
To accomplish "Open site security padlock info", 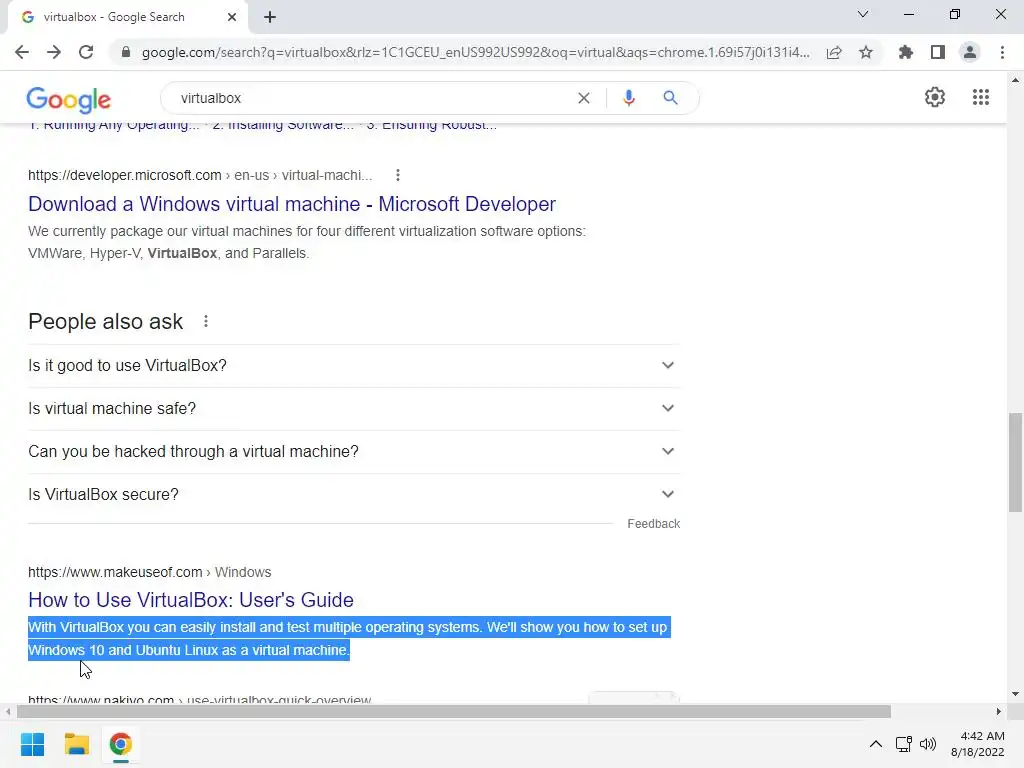I will point(126,52).
